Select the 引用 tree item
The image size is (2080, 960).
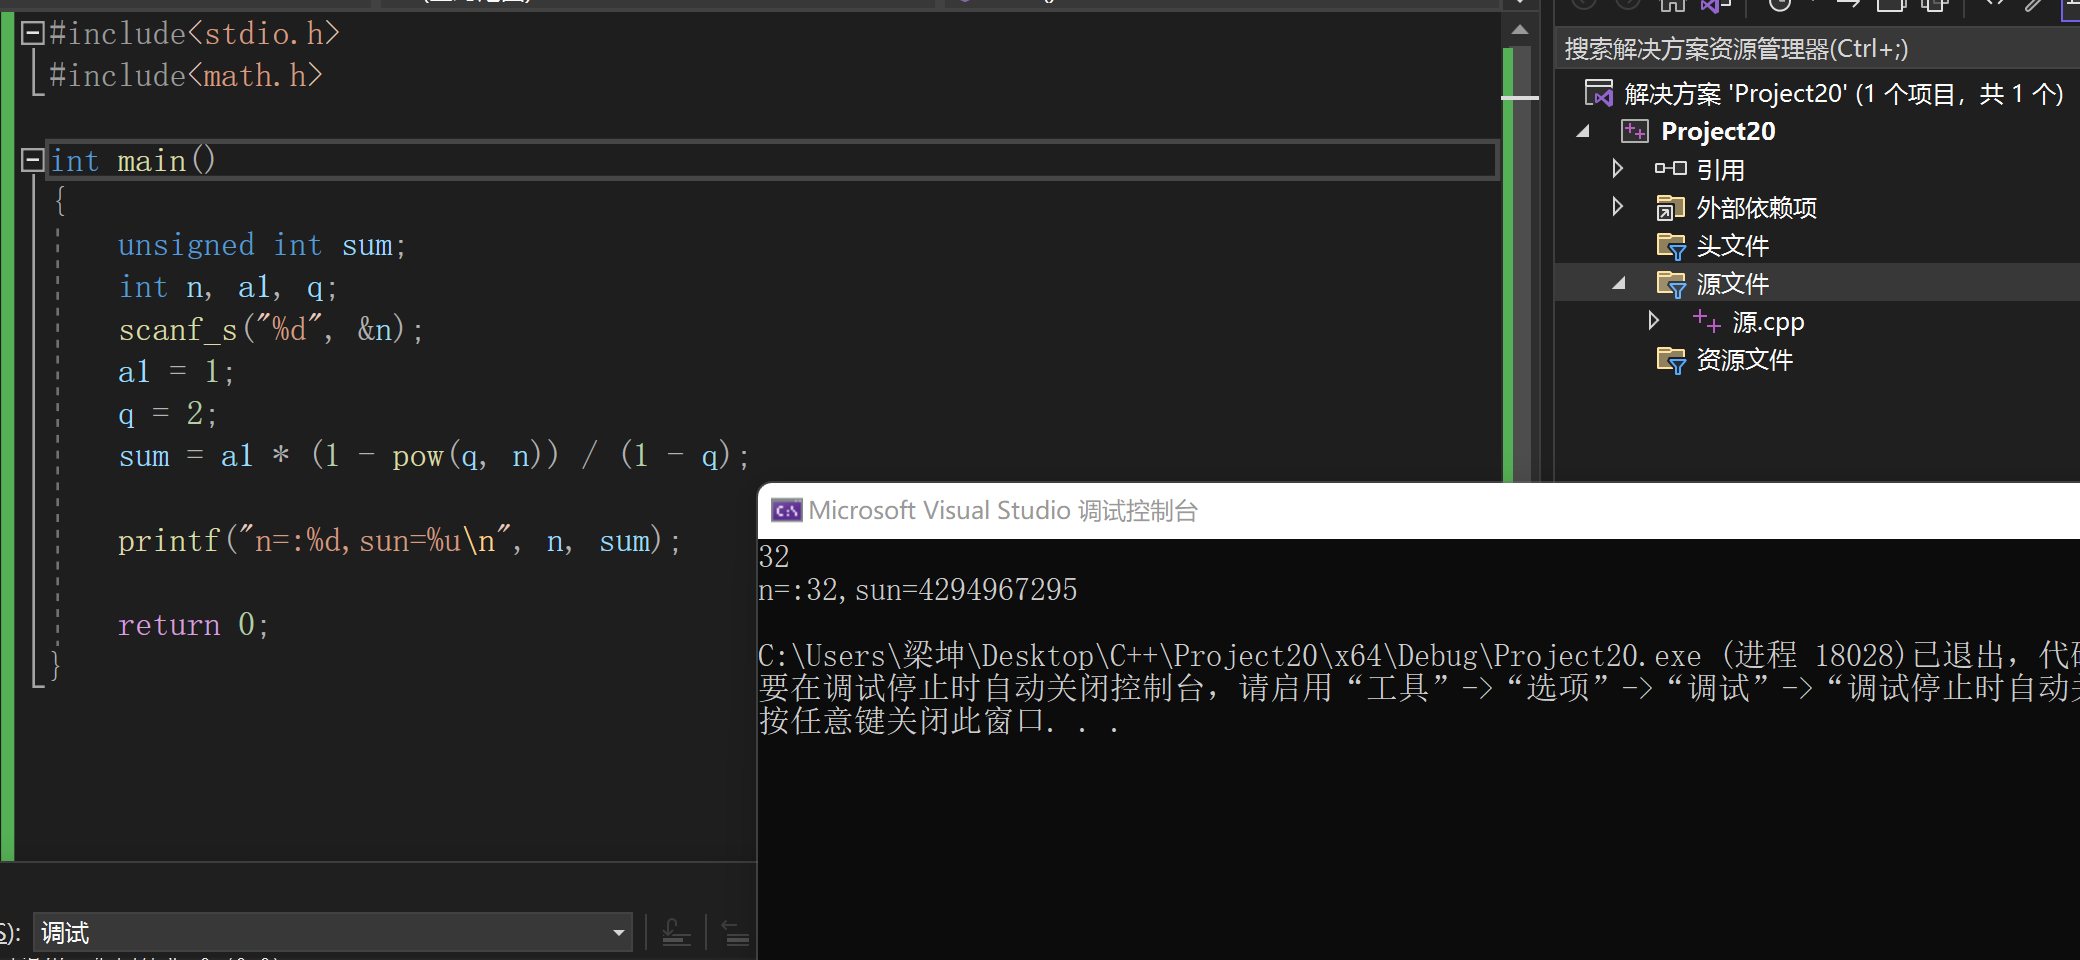tap(1720, 170)
